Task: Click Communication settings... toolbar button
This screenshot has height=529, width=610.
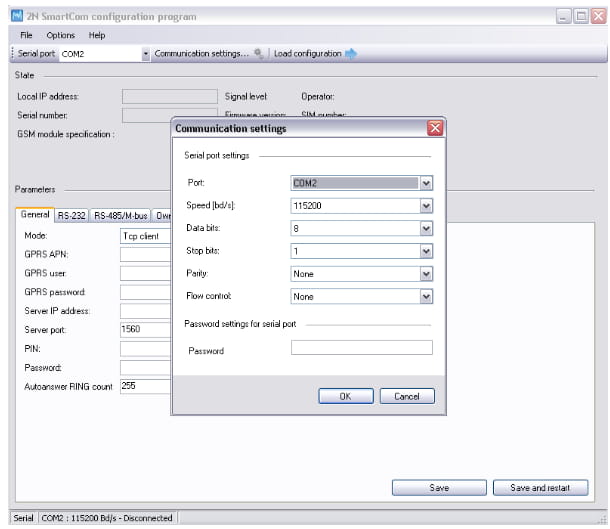Action: coord(209,53)
